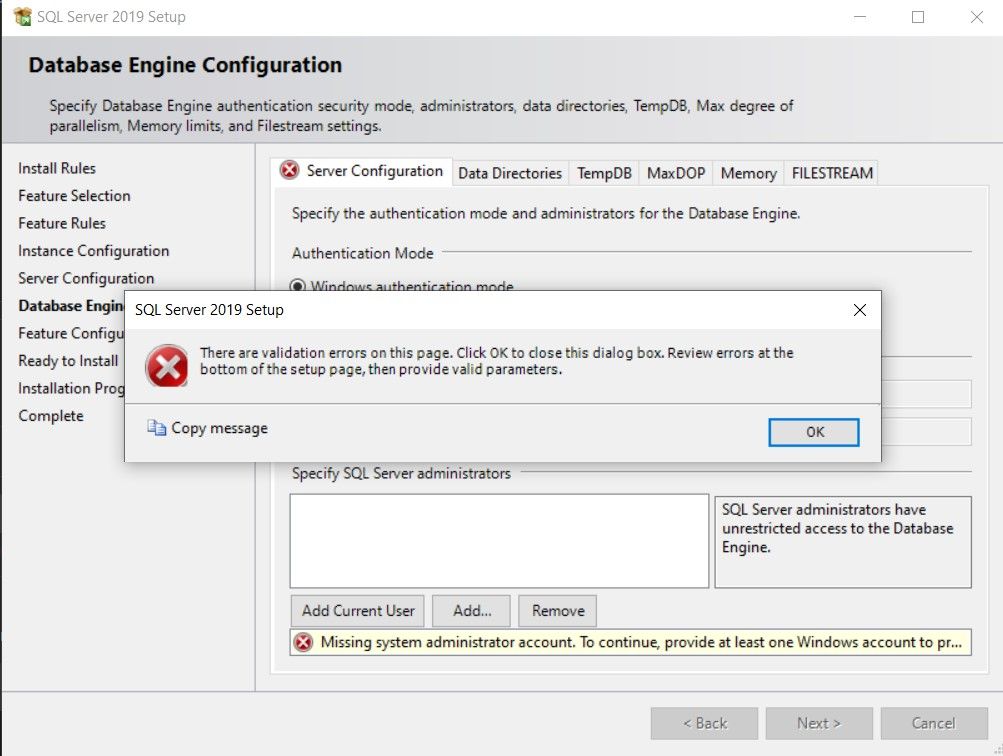The width and height of the screenshot is (1003, 756).
Task: Open the MaxDOP tab
Action: pyautogui.click(x=675, y=173)
